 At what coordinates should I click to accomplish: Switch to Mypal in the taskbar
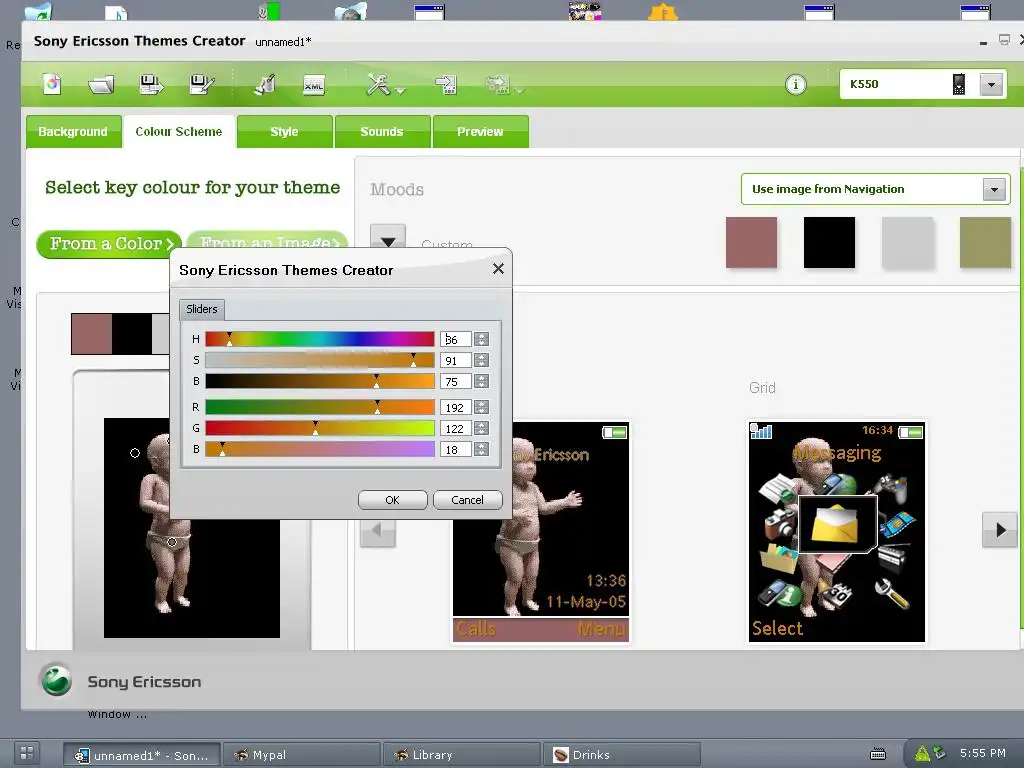click(x=301, y=755)
